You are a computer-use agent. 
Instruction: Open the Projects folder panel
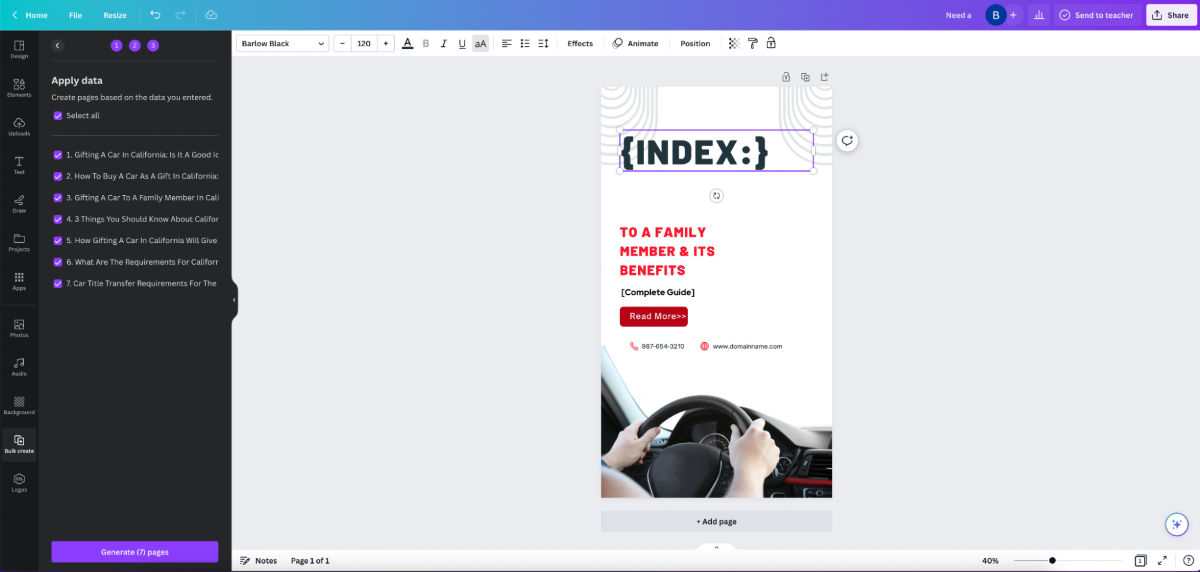(19, 243)
